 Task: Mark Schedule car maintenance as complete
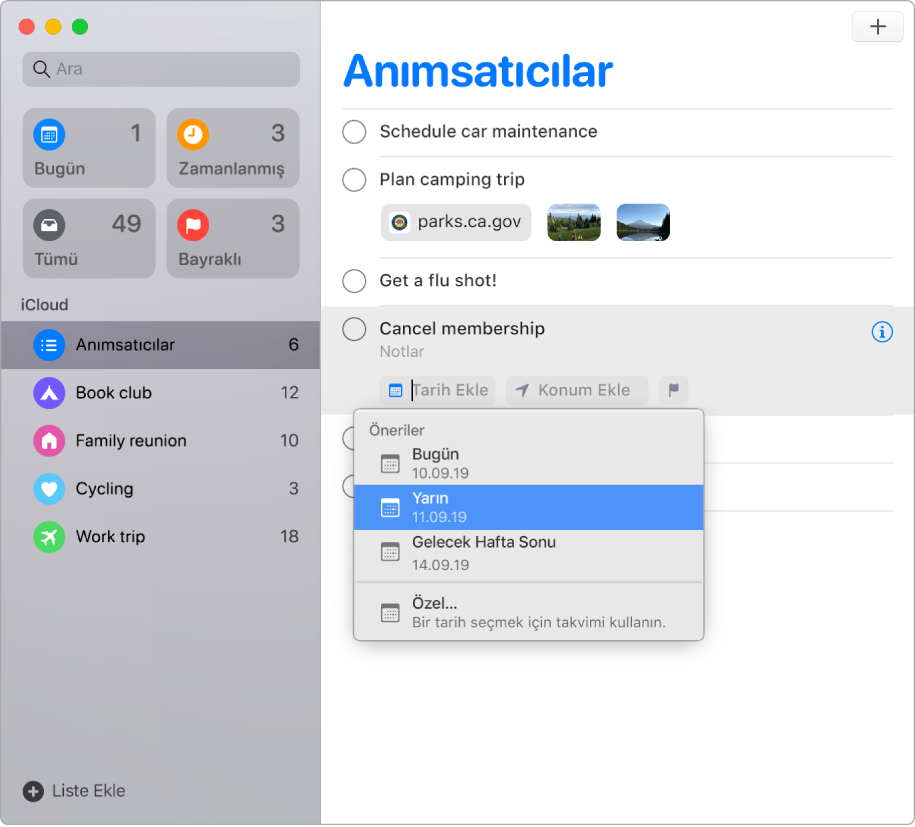pos(354,132)
